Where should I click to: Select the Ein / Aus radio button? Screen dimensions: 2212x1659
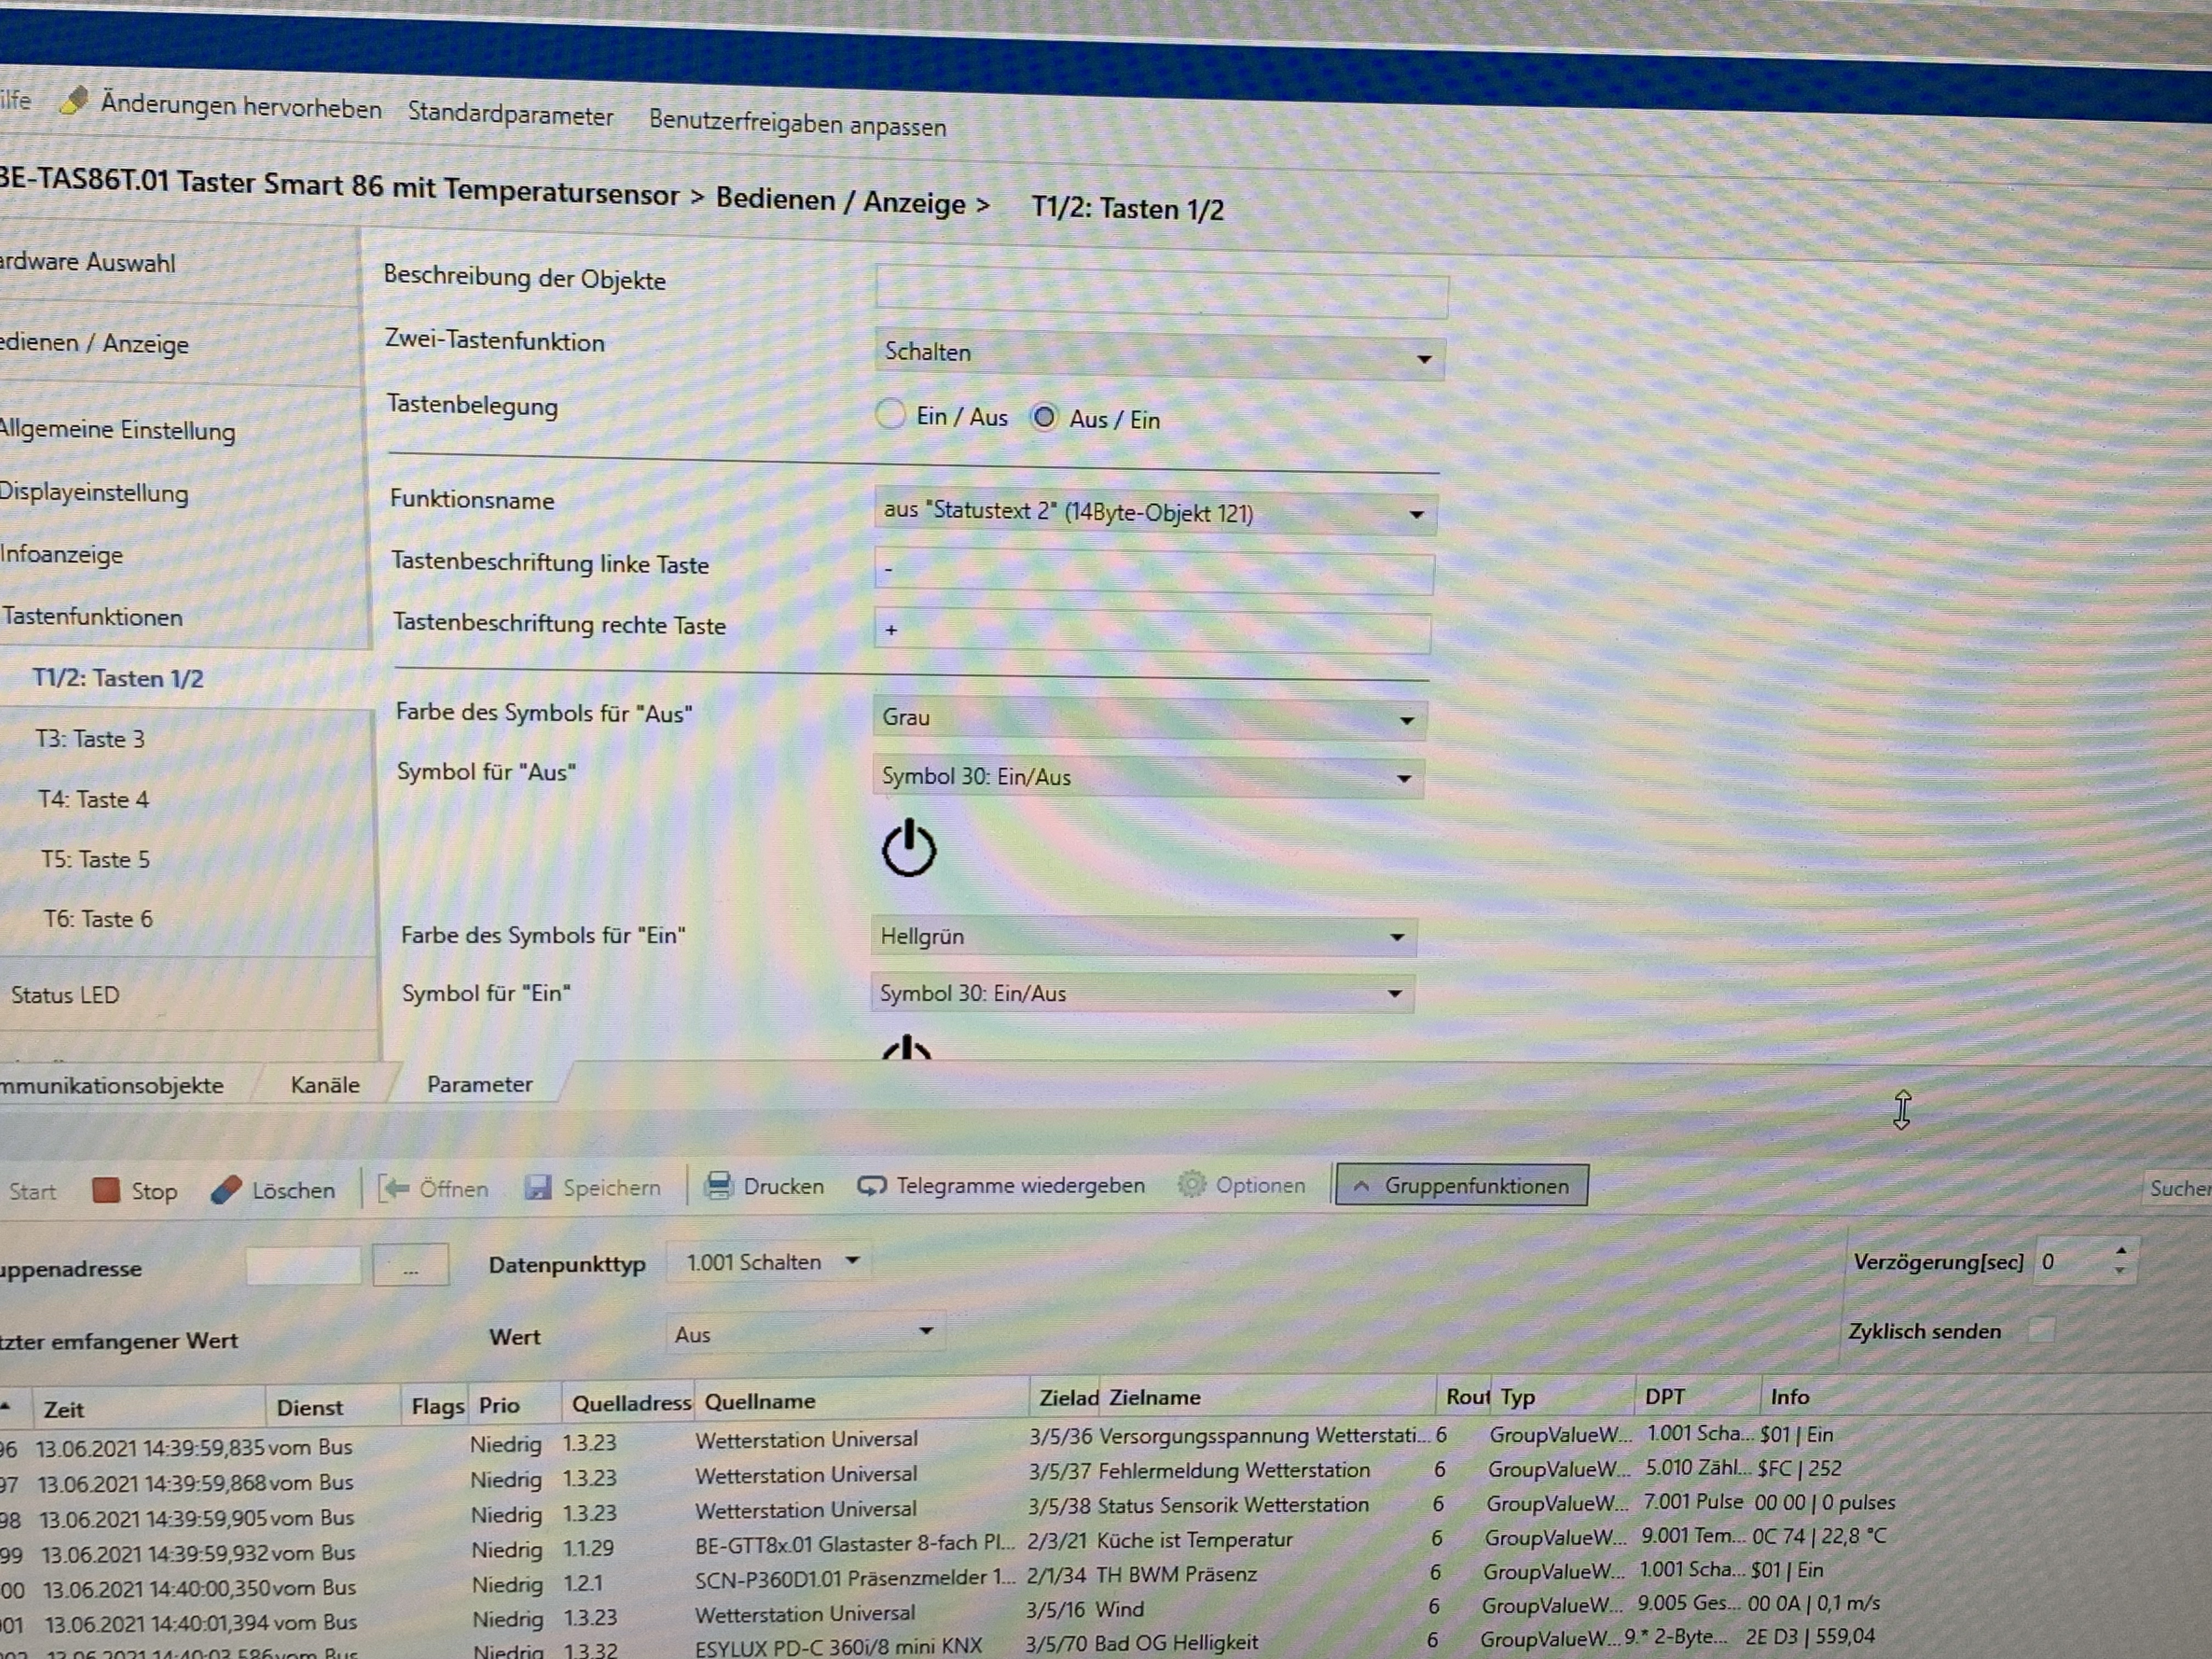(890, 414)
